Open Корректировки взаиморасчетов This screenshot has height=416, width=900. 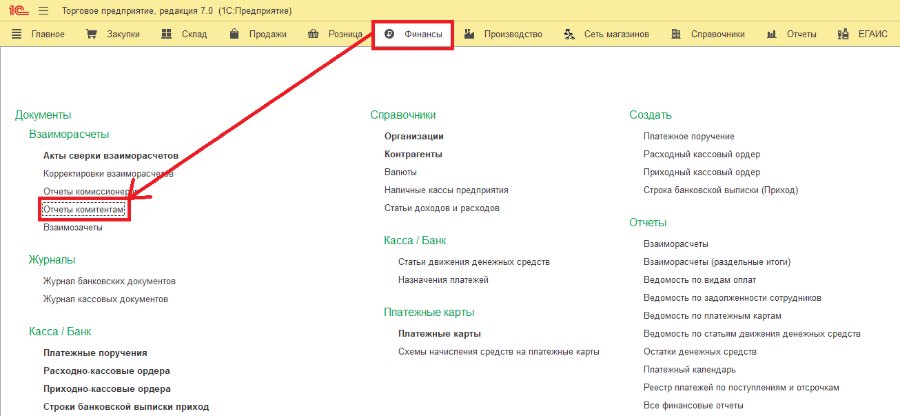point(108,173)
